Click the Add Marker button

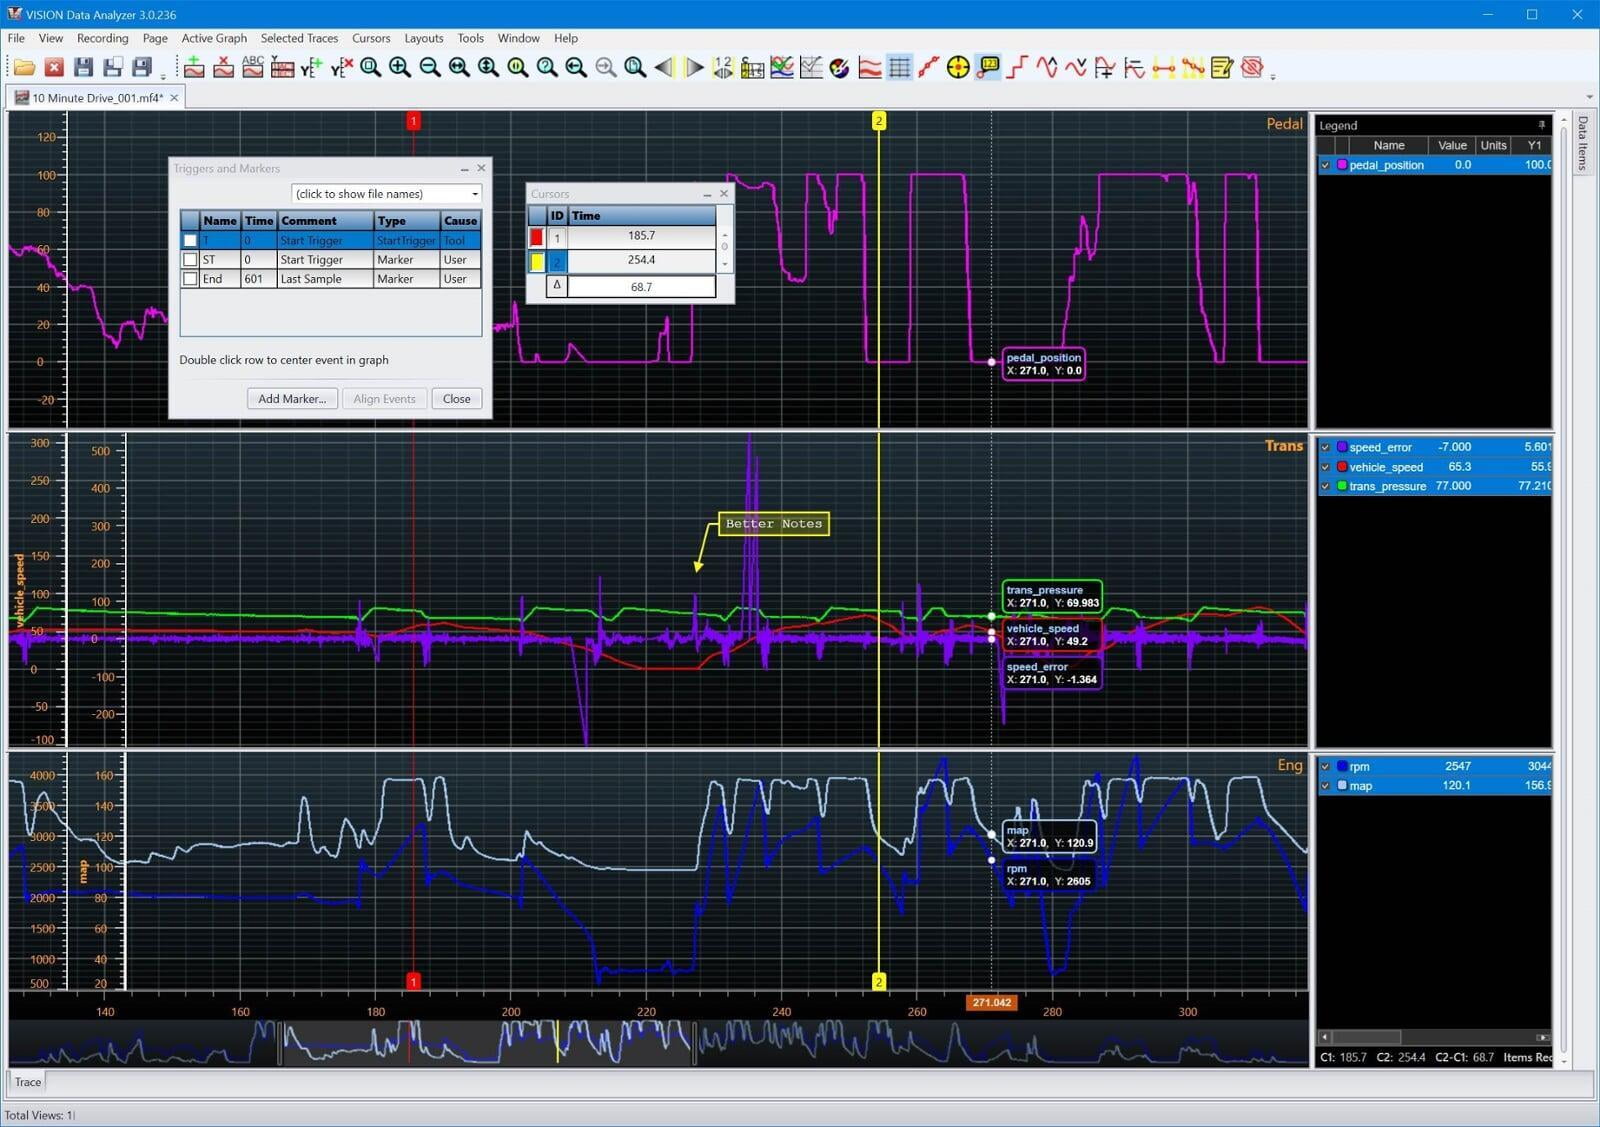(x=291, y=398)
